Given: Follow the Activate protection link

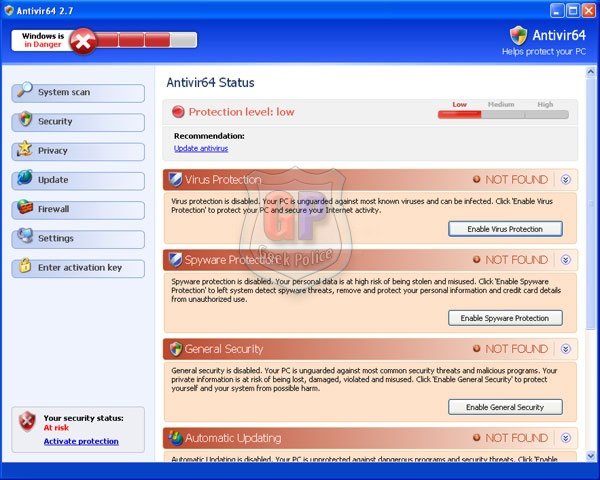Looking at the screenshot, I should [x=81, y=441].
